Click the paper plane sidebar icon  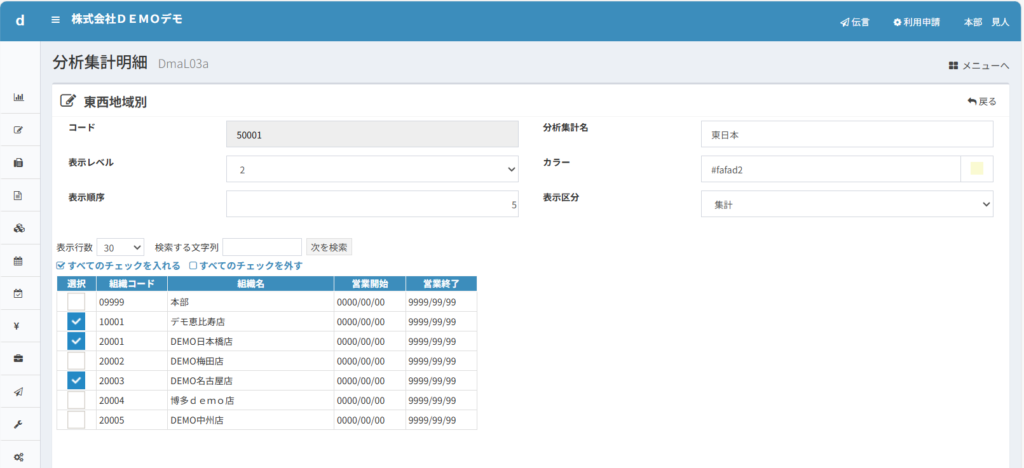click(x=18, y=391)
